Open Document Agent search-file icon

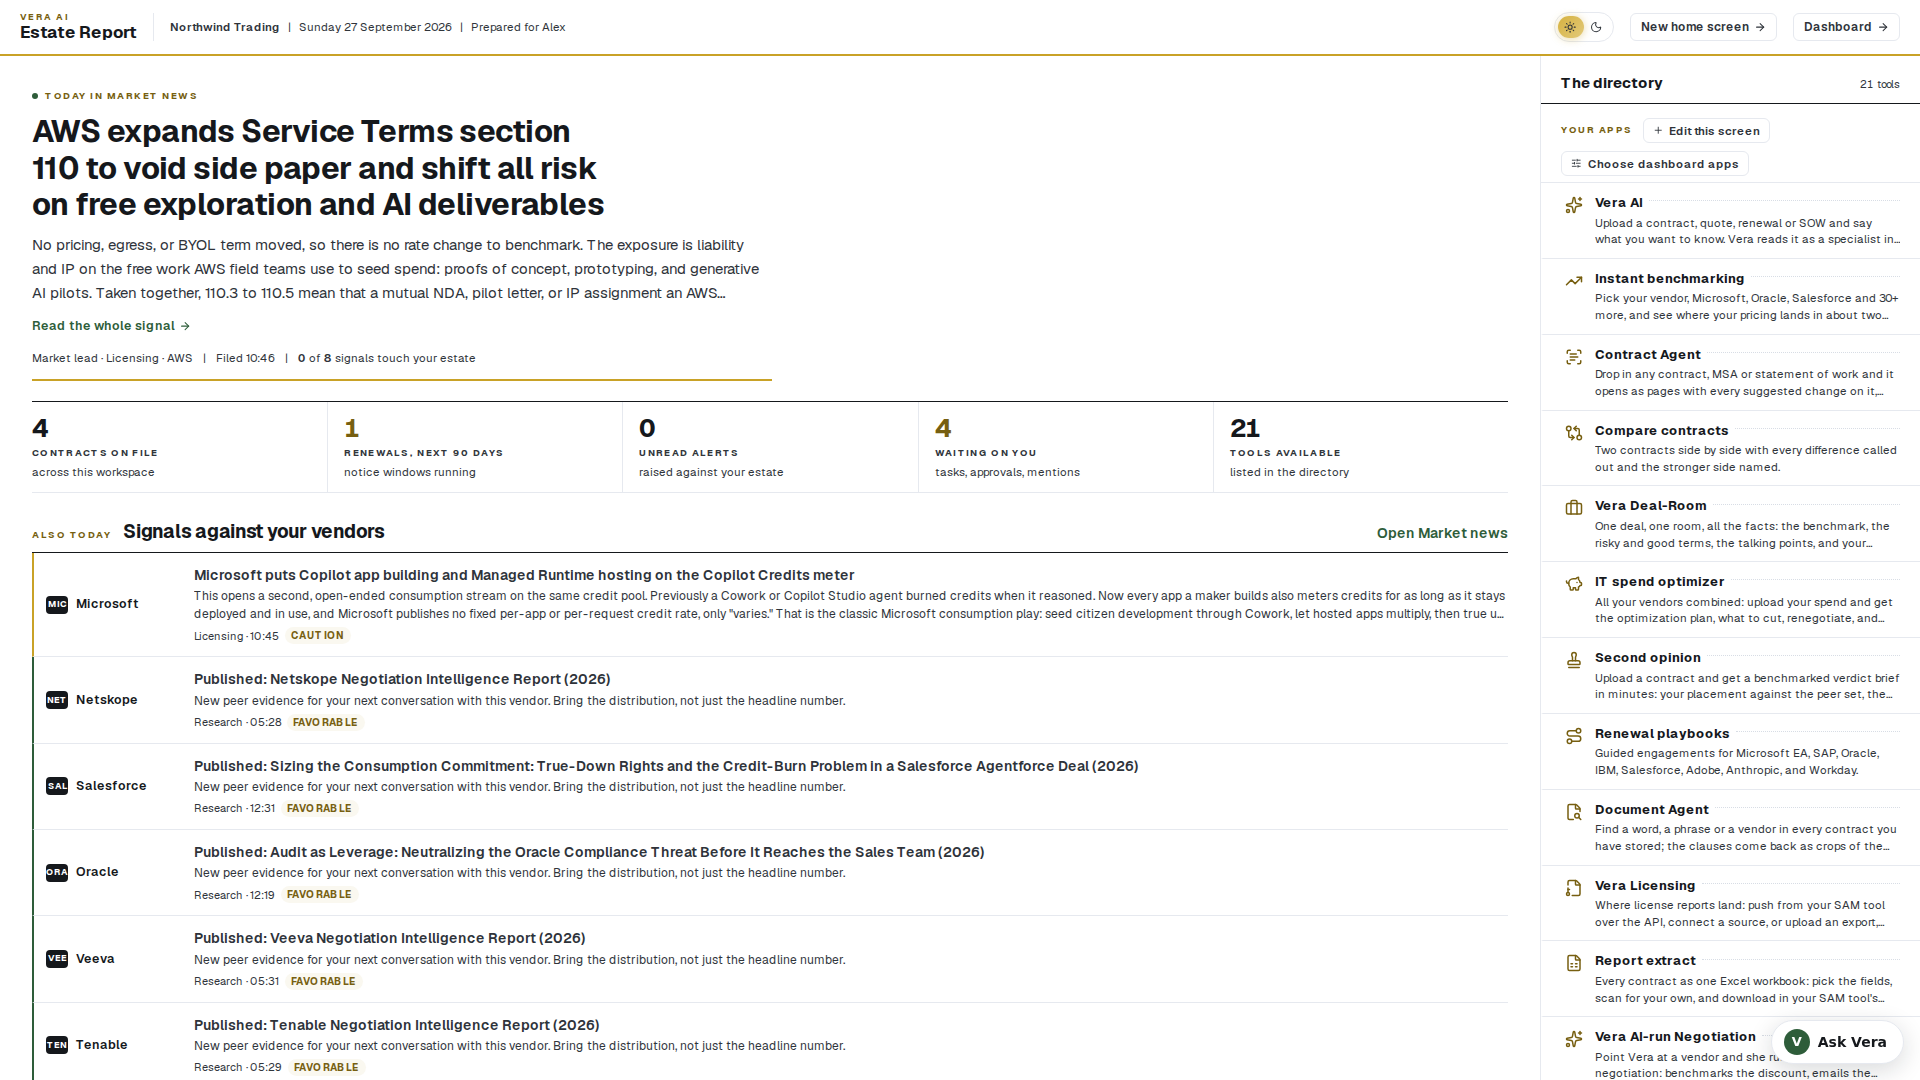pos(1574,812)
